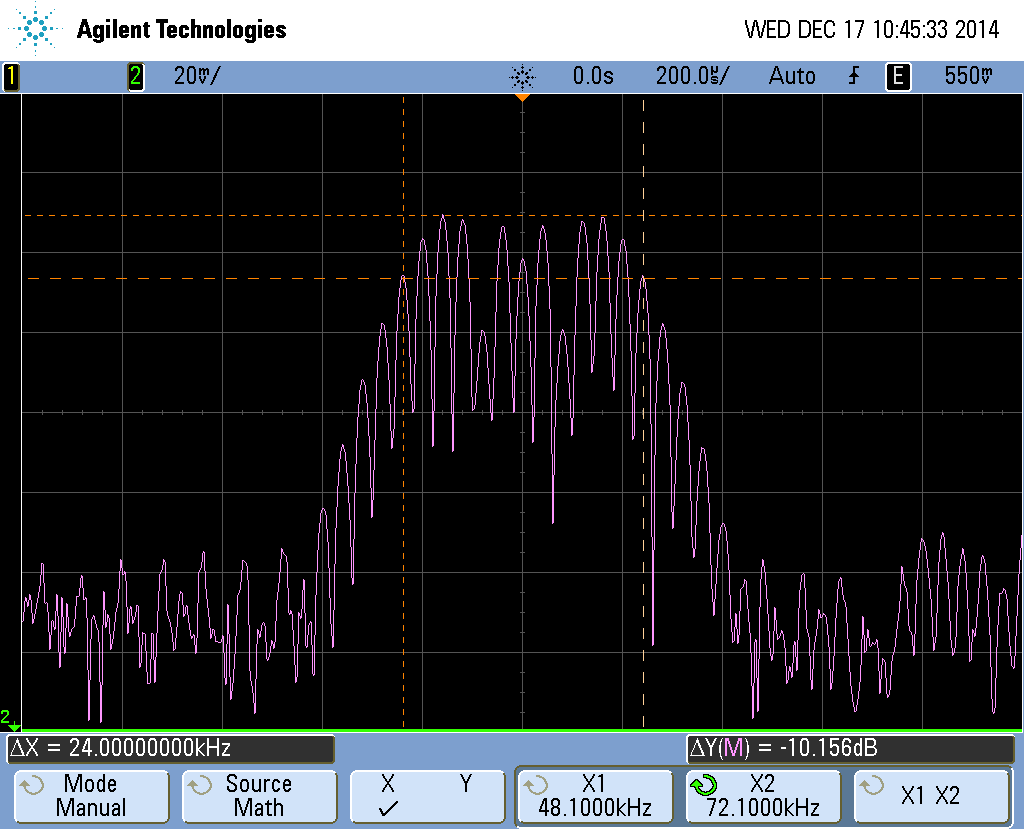This screenshot has width=1024, height=829.
Task: Select the X1 X2 linked cursors softkey
Action: (930, 796)
